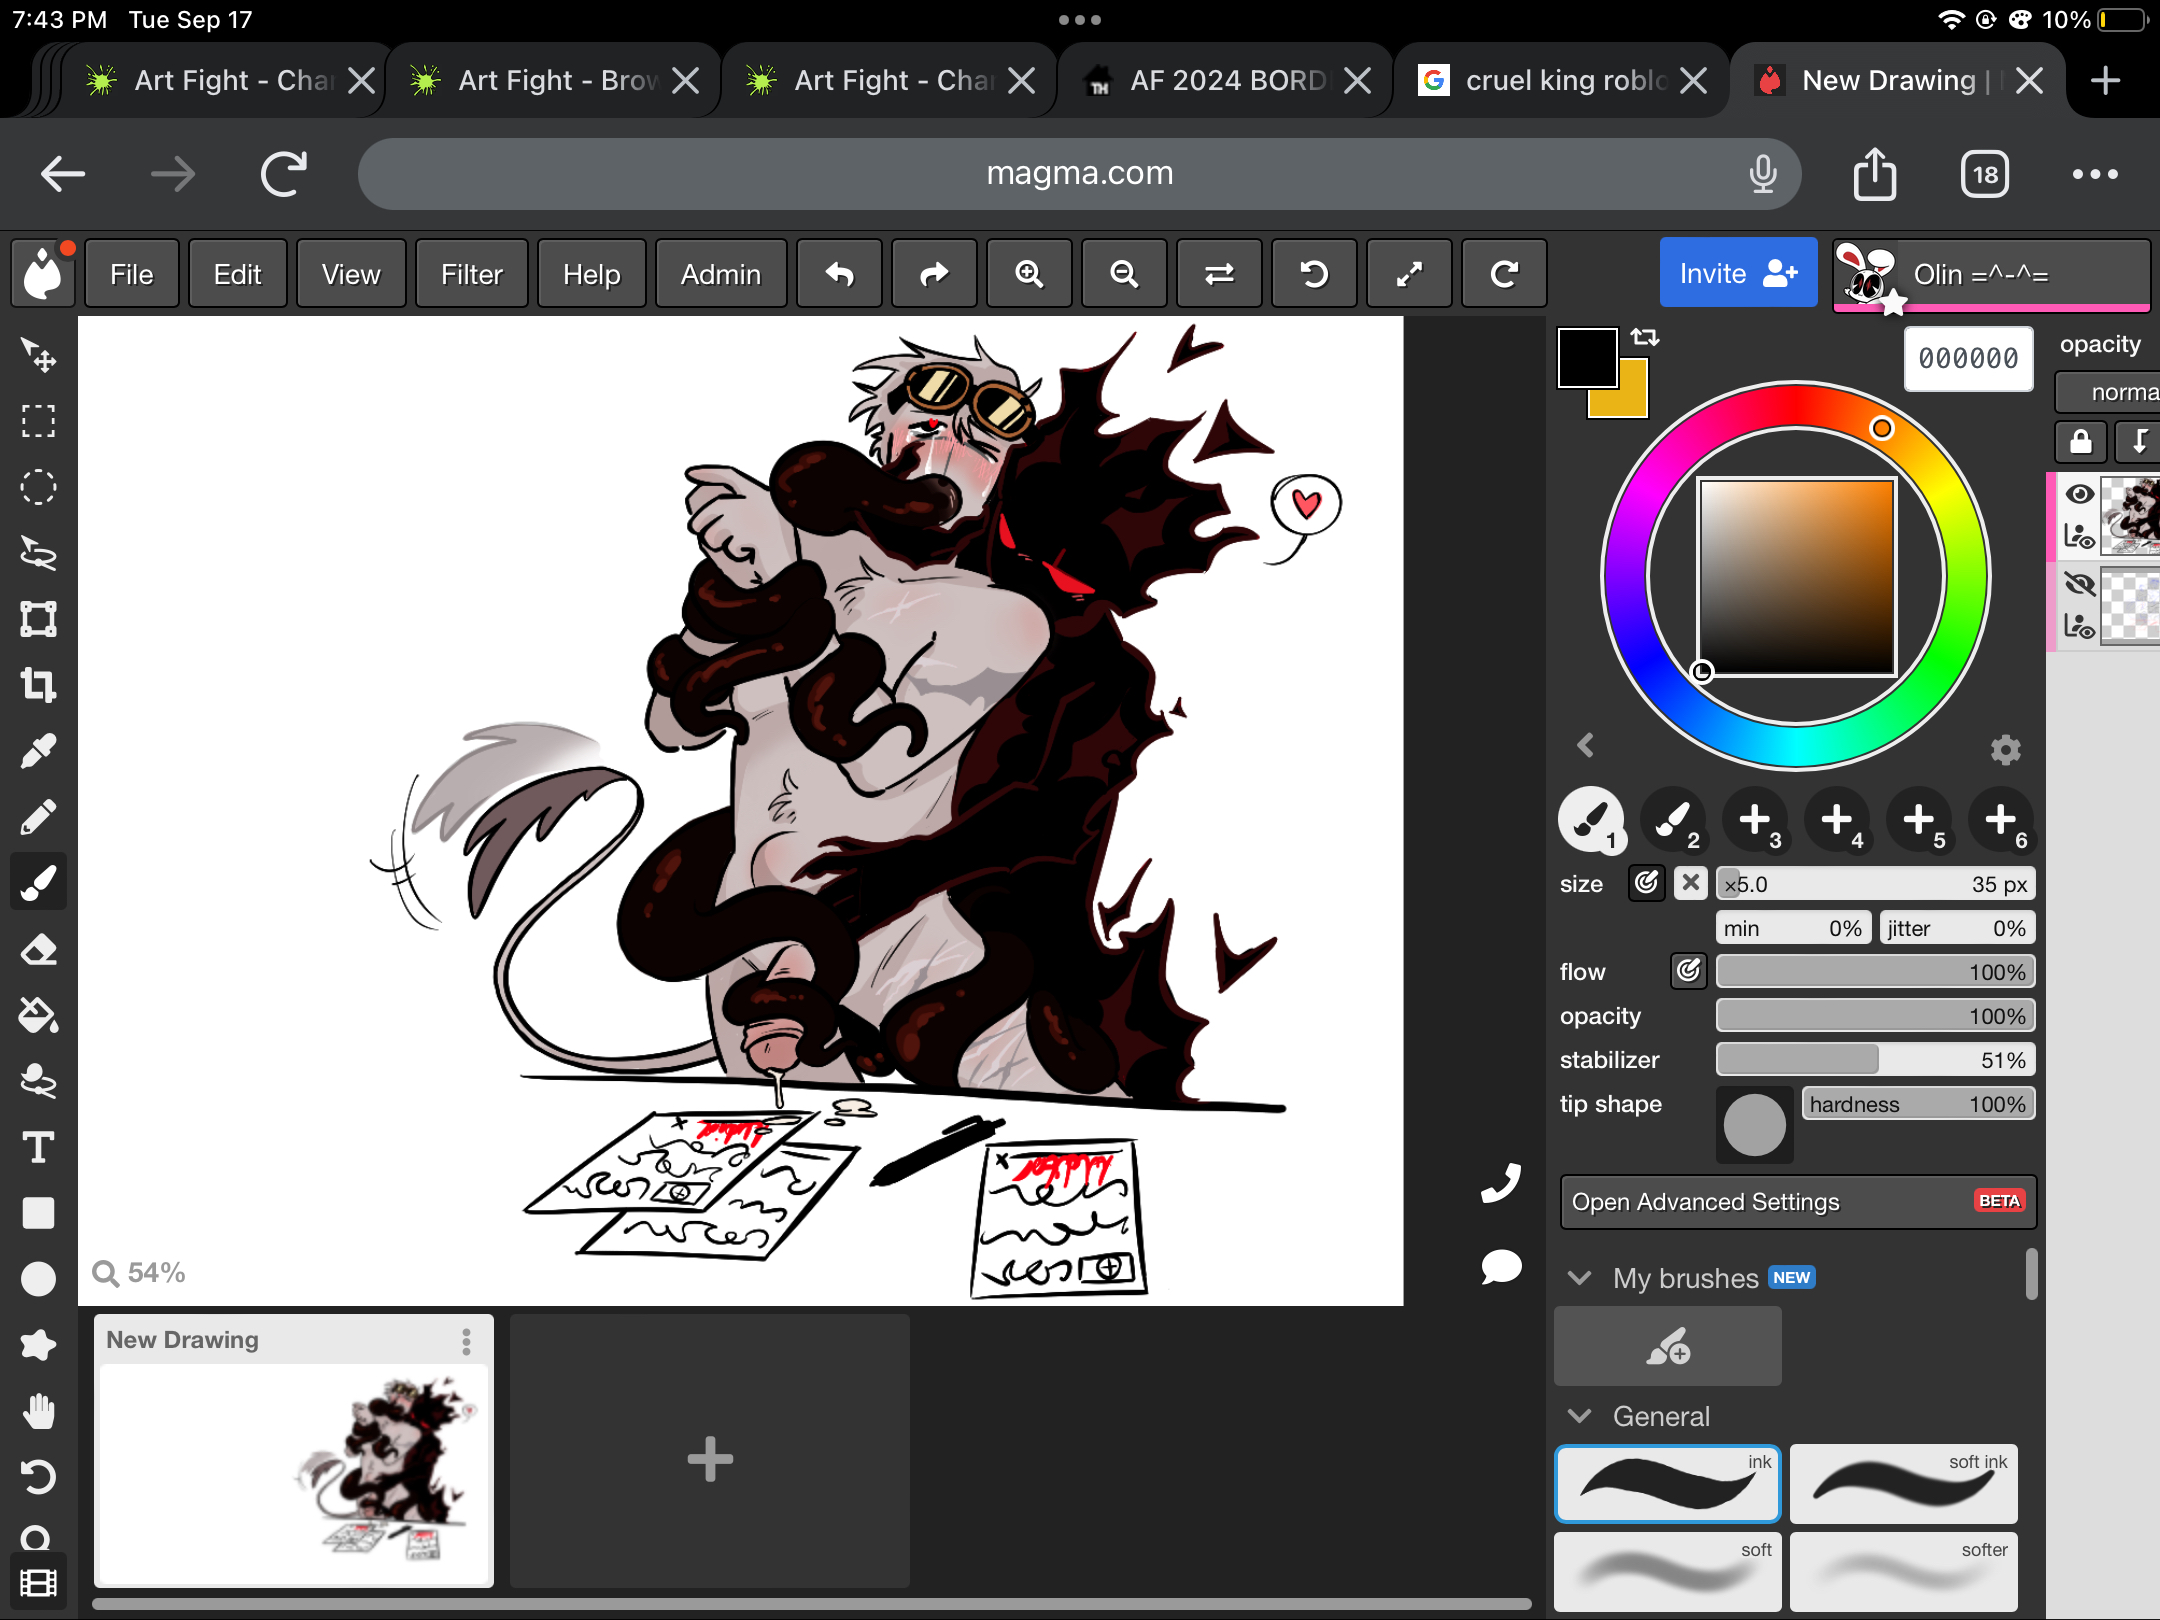
Task: Select the Eyedropper tool
Action: tap(38, 752)
